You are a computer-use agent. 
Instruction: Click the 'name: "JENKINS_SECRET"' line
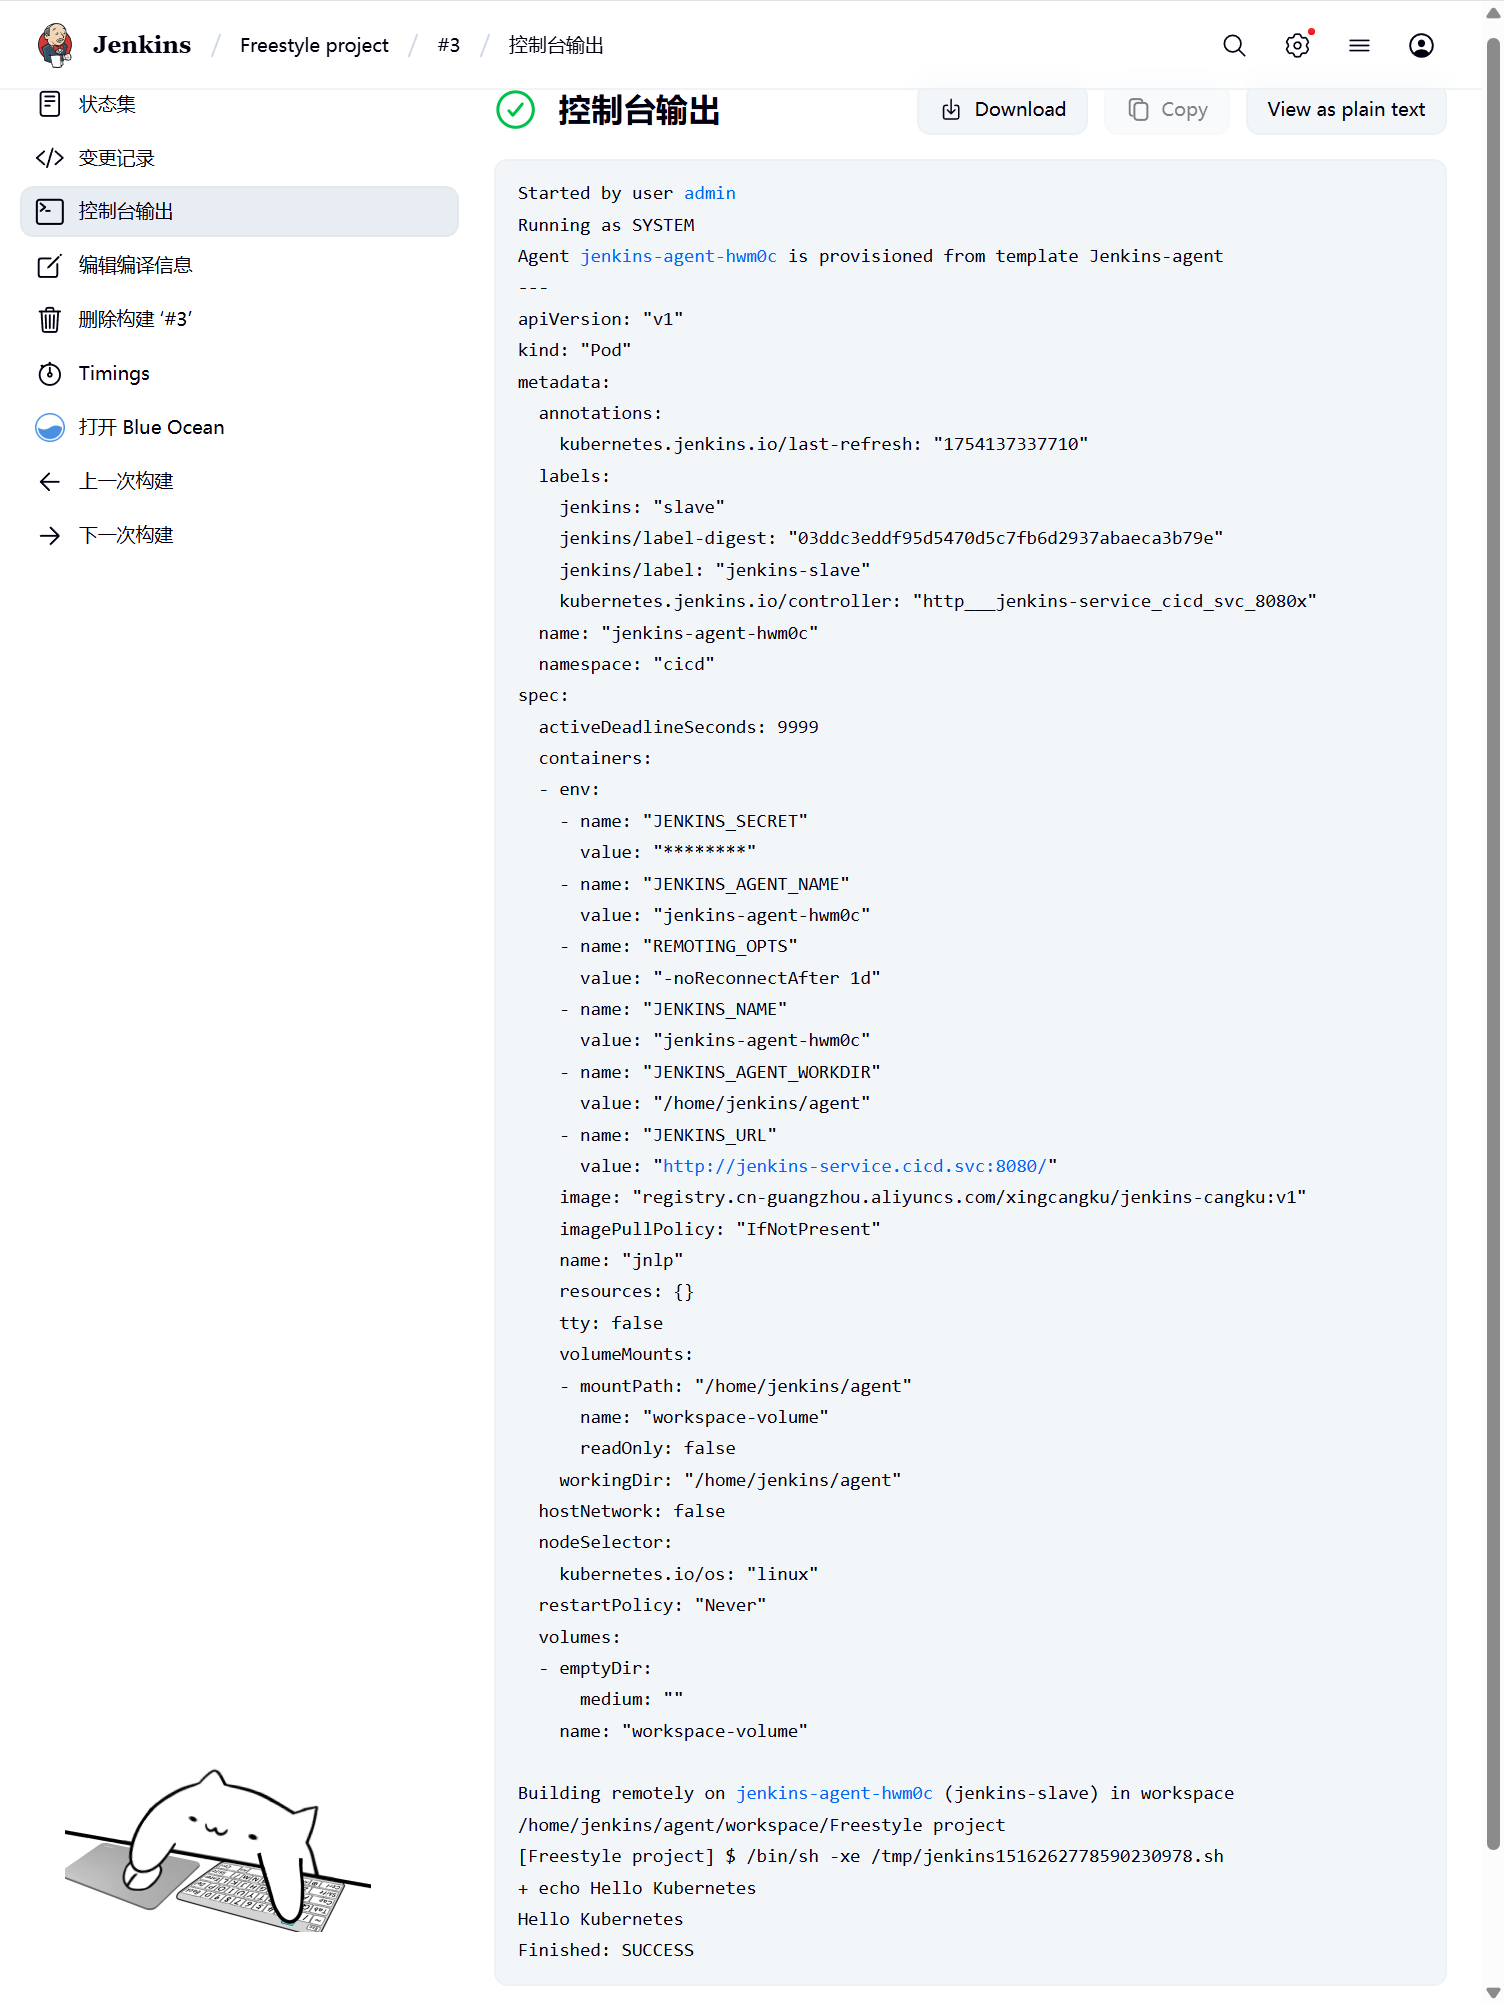(x=684, y=821)
